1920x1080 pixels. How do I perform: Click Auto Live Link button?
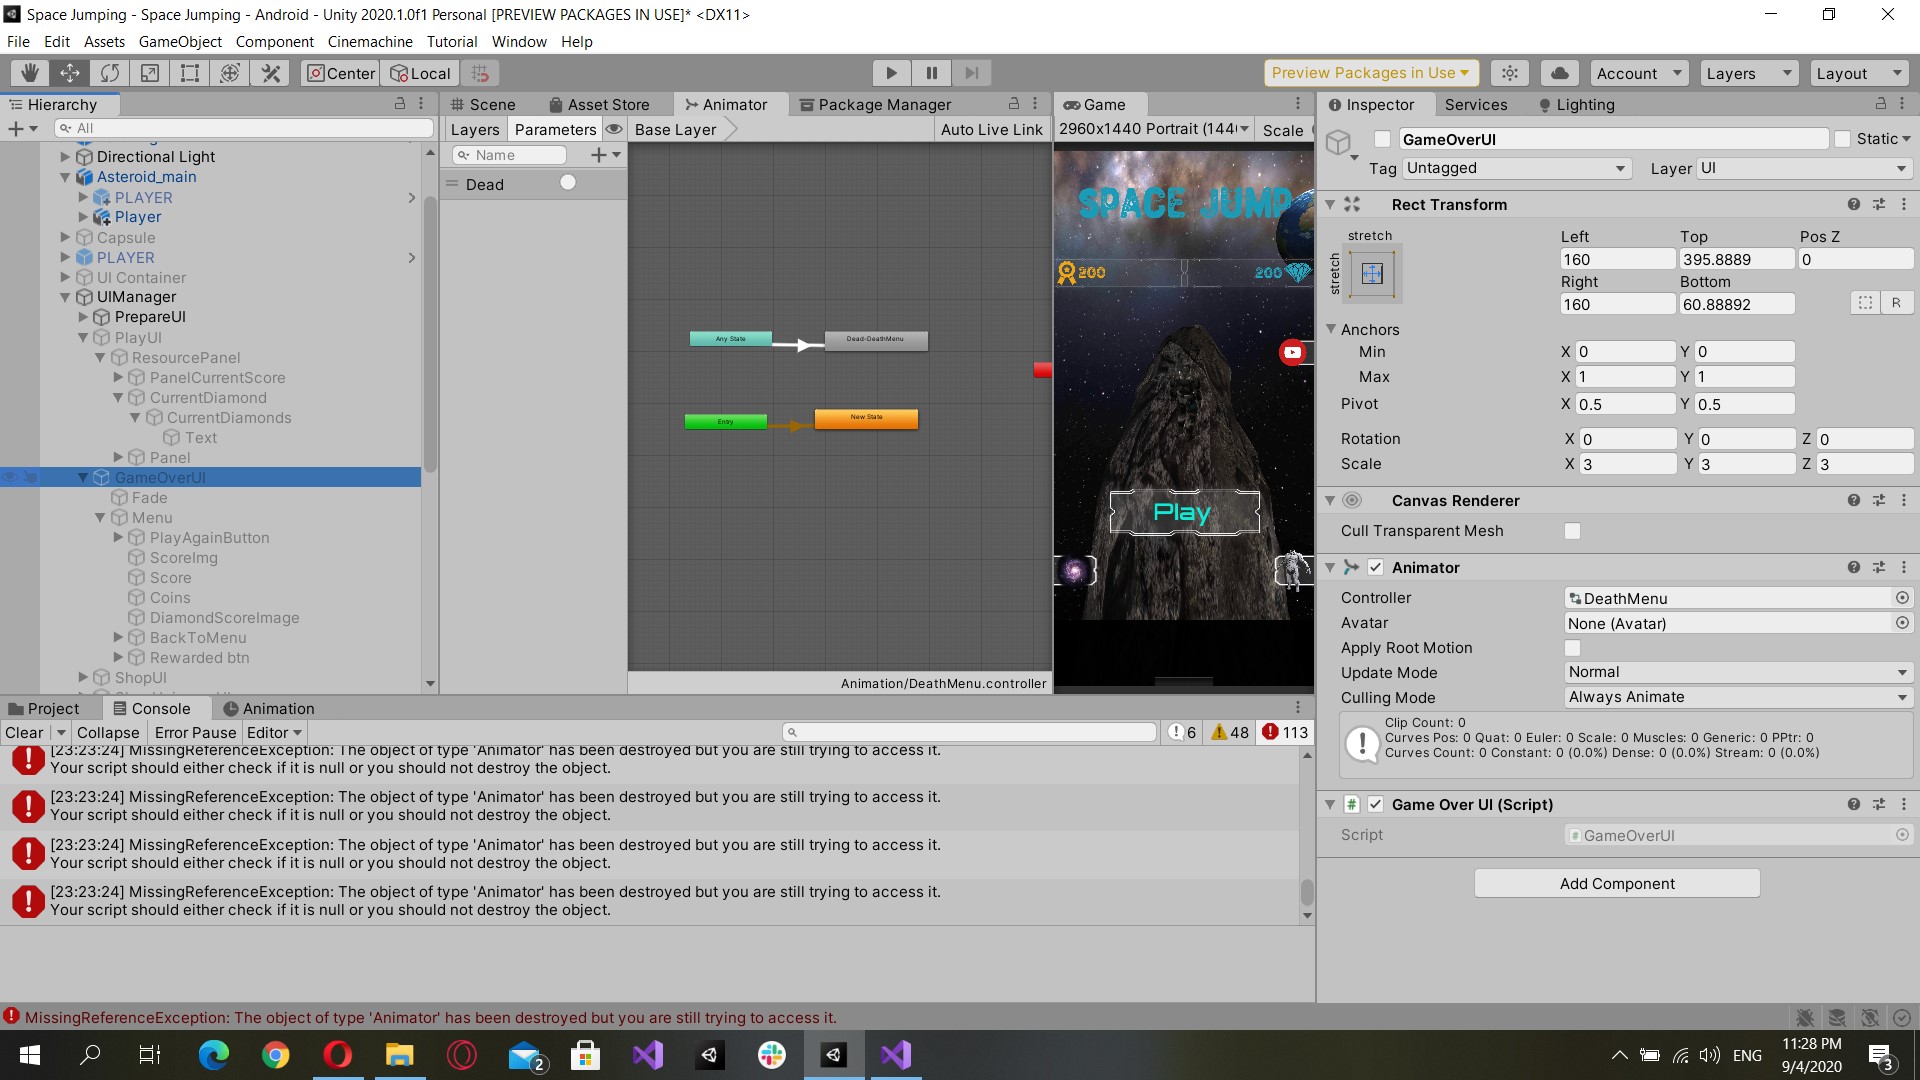(991, 129)
